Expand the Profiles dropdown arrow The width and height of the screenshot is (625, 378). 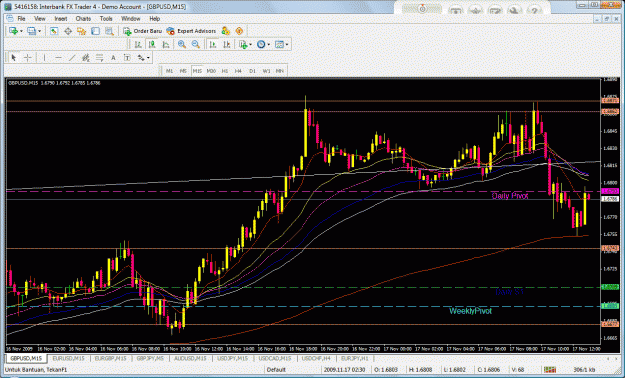tap(39, 31)
